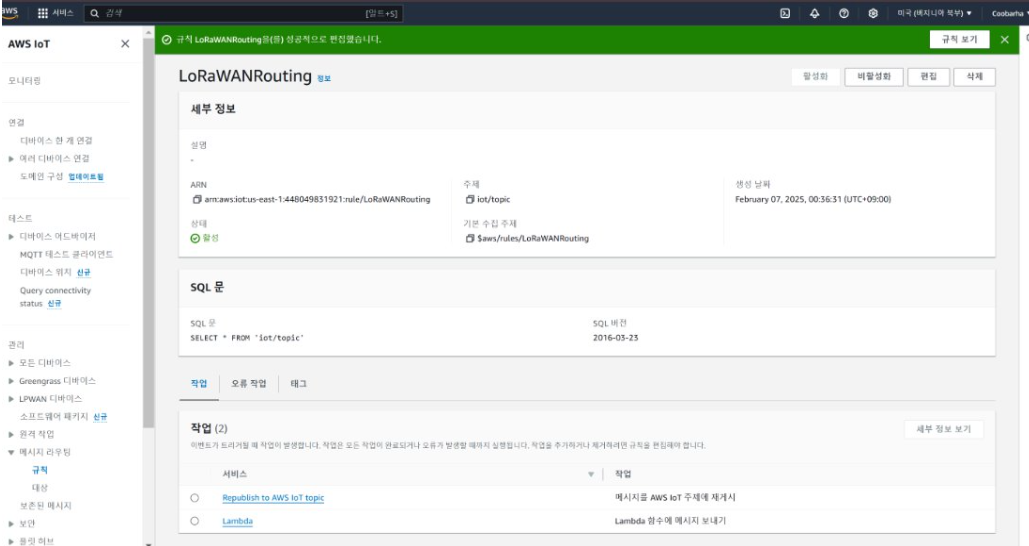Click the 비활성화 button
The image size is (1029, 546).
(x=873, y=77)
